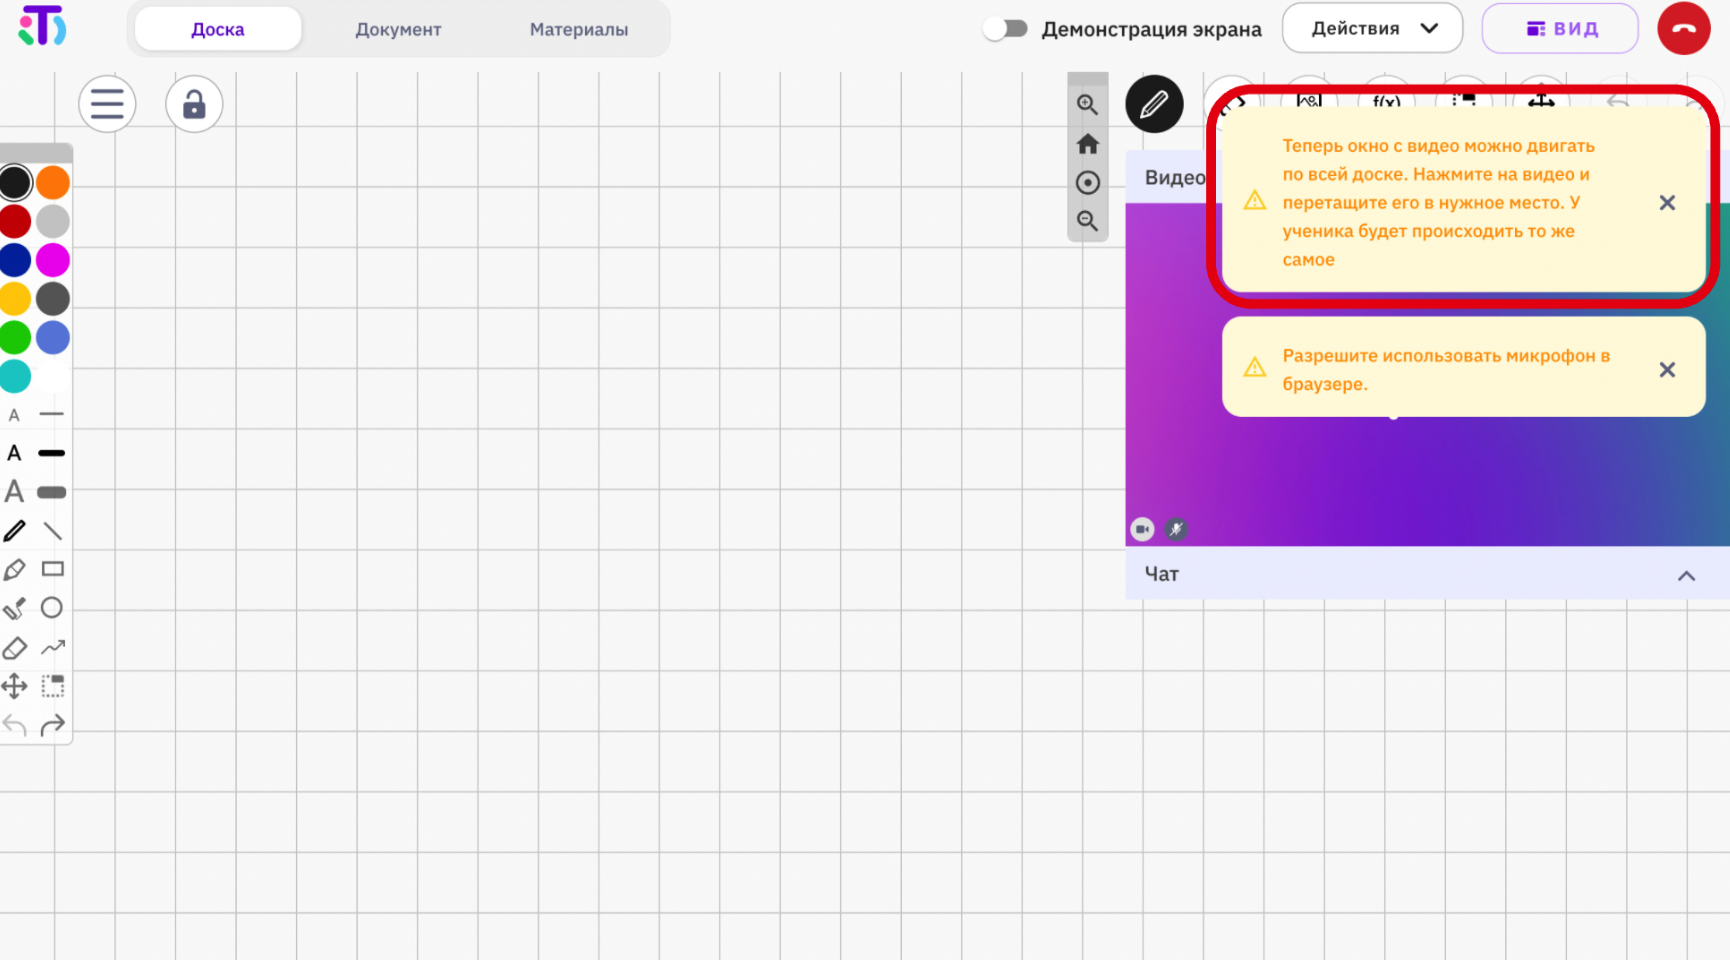The height and width of the screenshot is (960, 1730).
Task: Pick the black color swatch
Action: [x=15, y=183]
